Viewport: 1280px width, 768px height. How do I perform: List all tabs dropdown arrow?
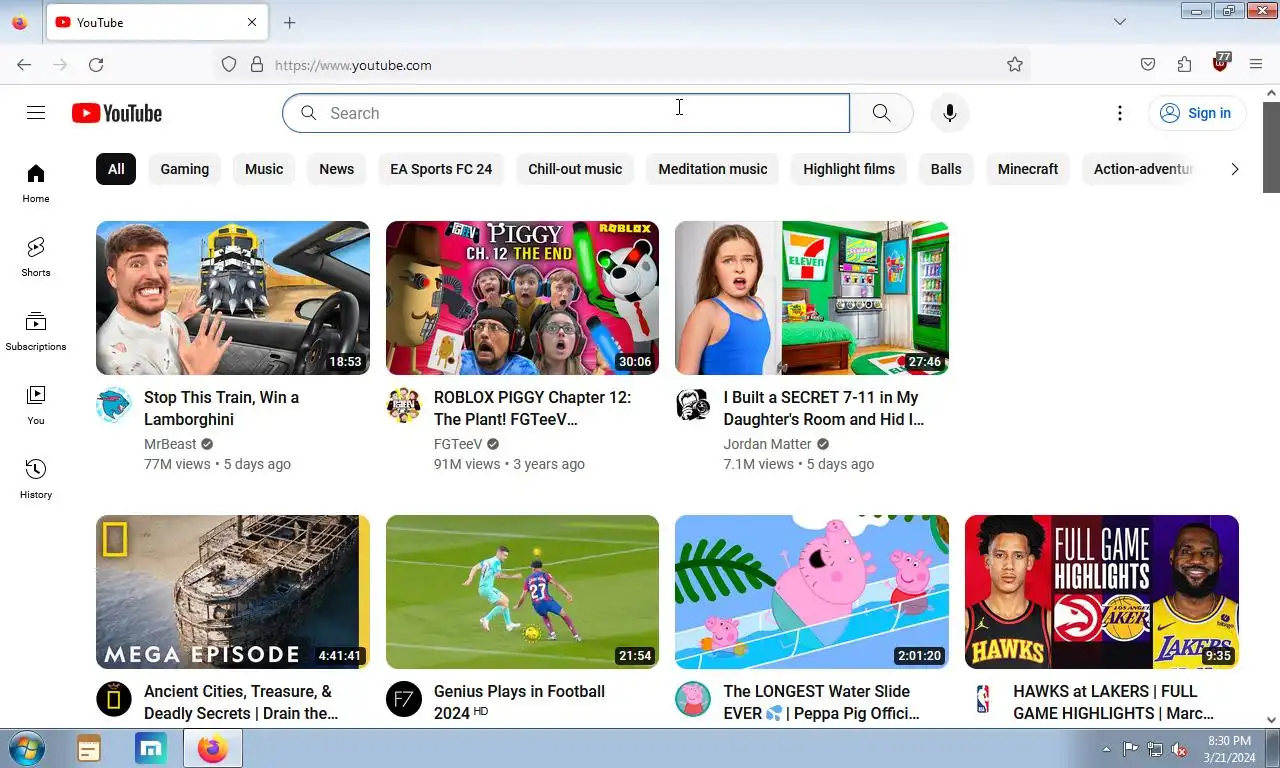1120,22
